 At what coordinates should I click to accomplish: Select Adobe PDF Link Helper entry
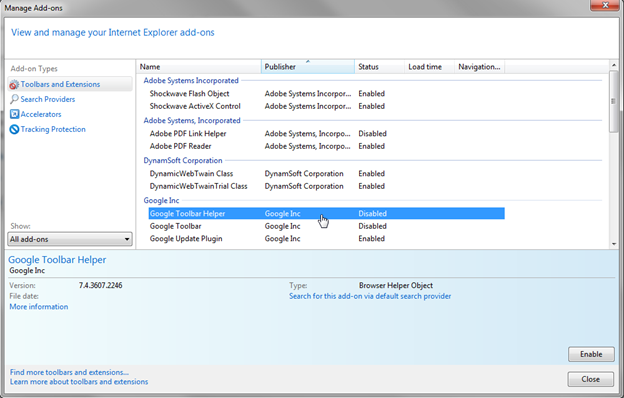(x=326, y=134)
